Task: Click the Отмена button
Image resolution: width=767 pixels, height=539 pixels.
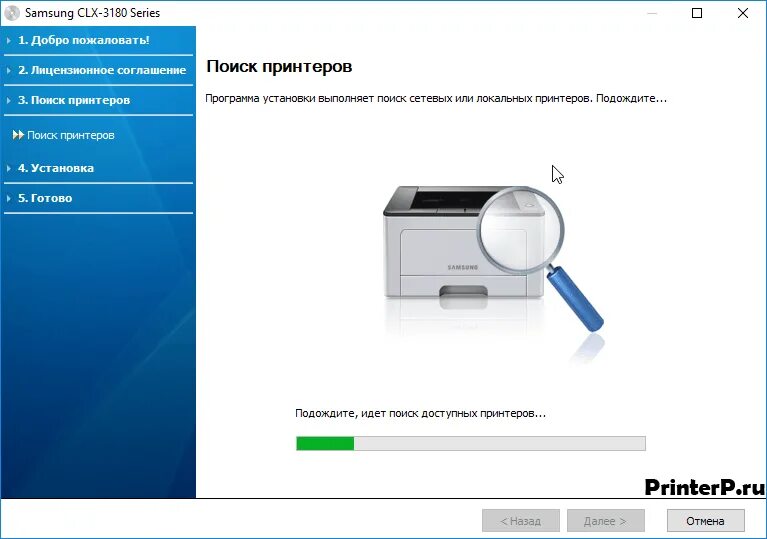Action: [x=705, y=521]
